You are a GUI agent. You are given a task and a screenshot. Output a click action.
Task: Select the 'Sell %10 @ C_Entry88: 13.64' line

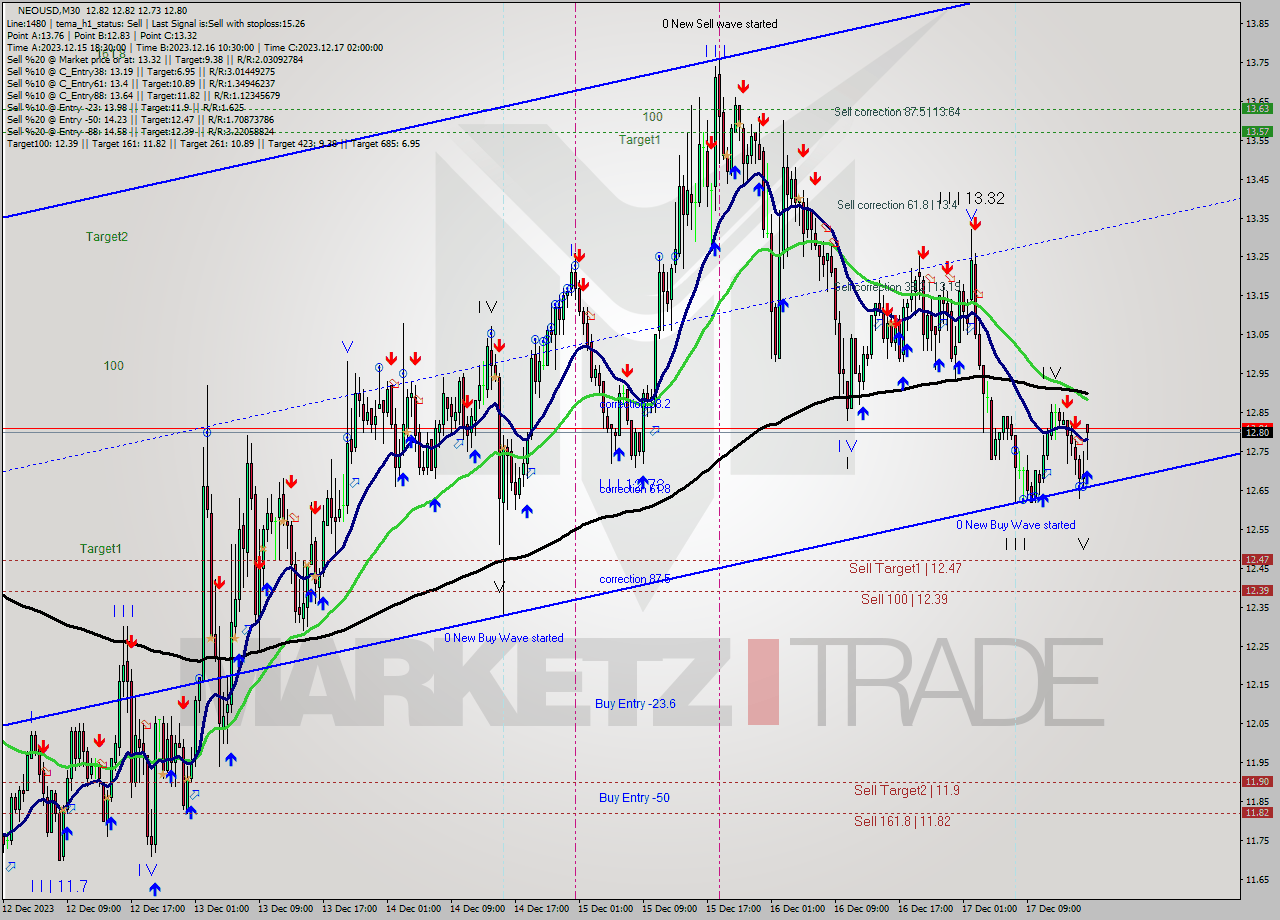pos(143,95)
